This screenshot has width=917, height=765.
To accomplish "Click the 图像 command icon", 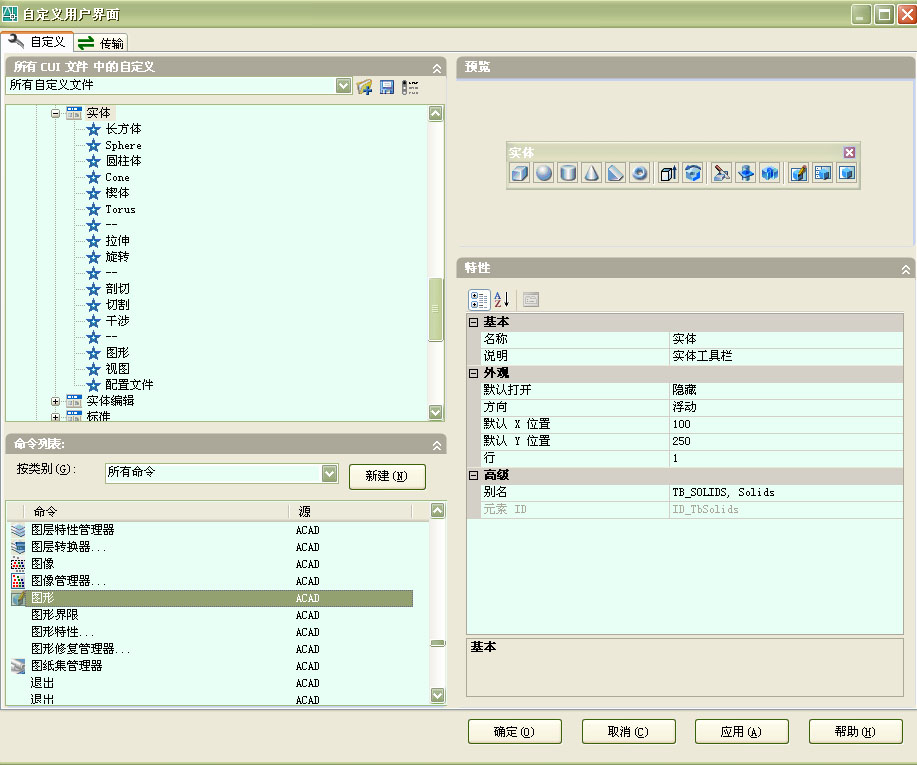I will 18,564.
